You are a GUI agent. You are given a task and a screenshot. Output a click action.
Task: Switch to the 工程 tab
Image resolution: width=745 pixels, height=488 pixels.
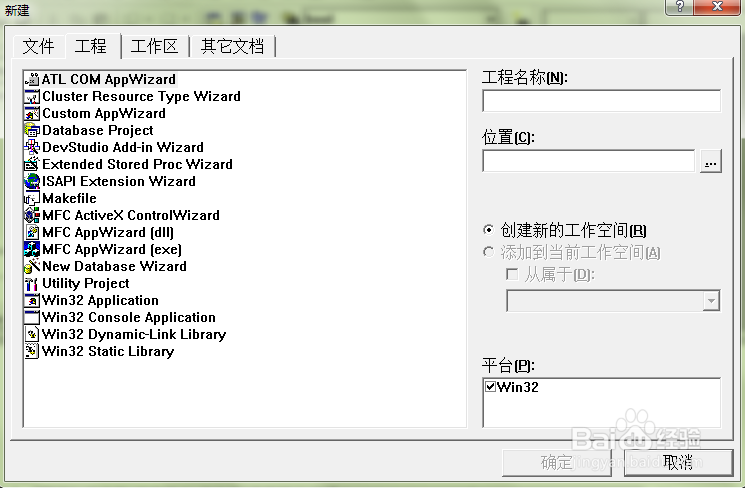(91, 46)
